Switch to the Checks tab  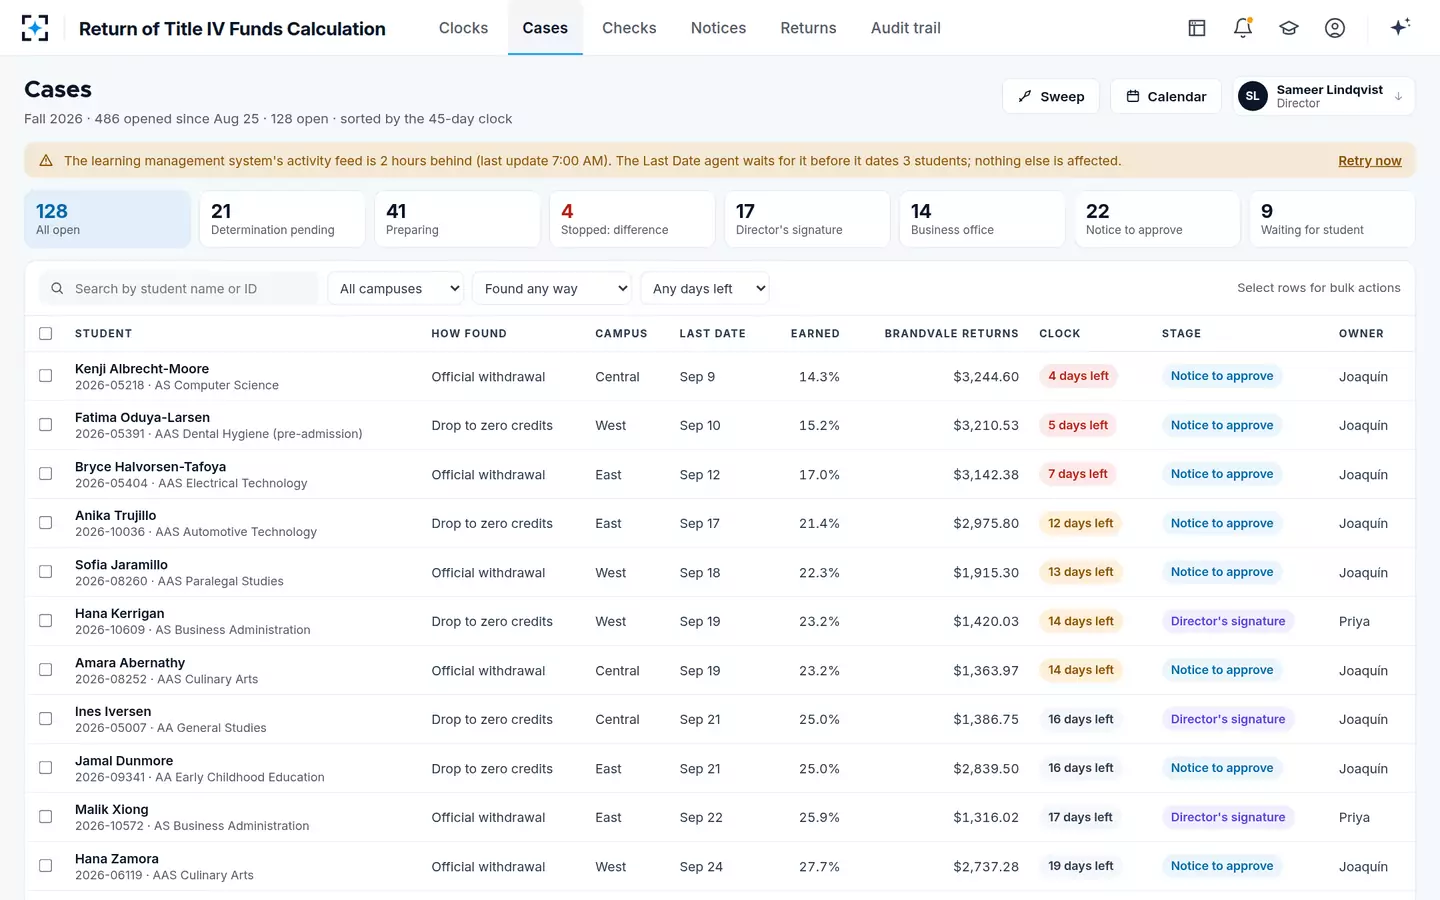pyautogui.click(x=629, y=28)
